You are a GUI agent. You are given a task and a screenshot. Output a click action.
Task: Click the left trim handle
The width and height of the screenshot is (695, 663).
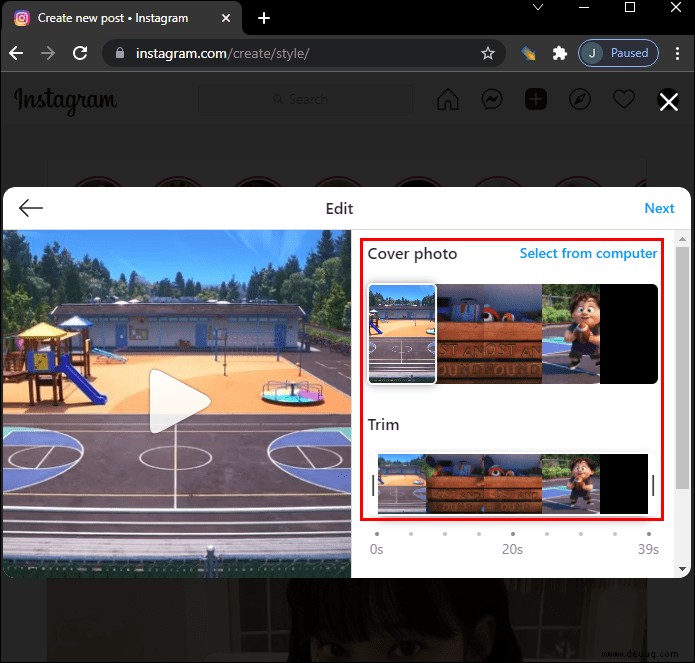pos(373,485)
